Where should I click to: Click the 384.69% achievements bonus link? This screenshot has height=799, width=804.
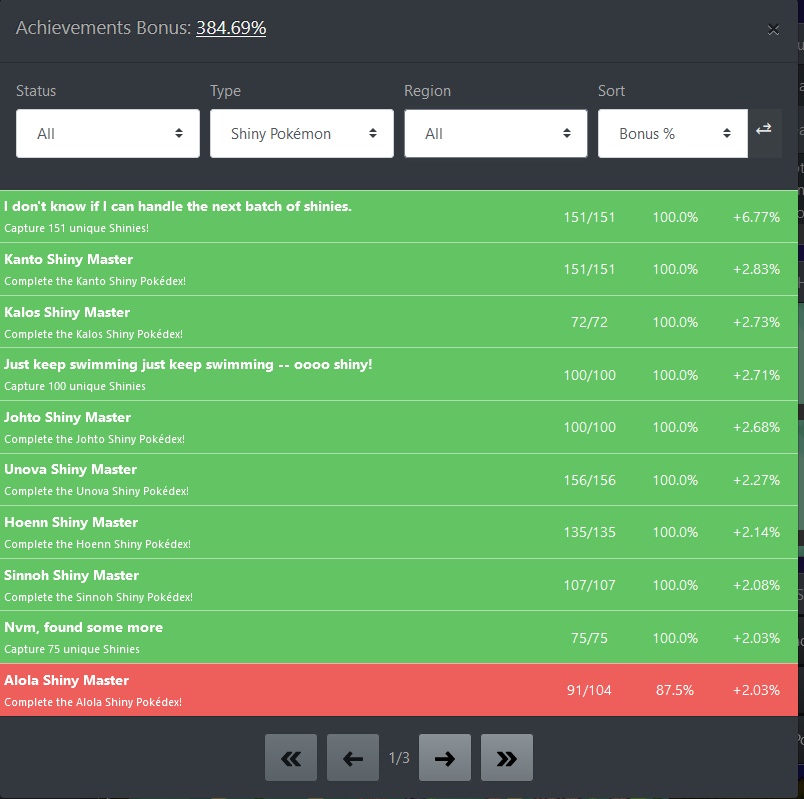coord(231,28)
